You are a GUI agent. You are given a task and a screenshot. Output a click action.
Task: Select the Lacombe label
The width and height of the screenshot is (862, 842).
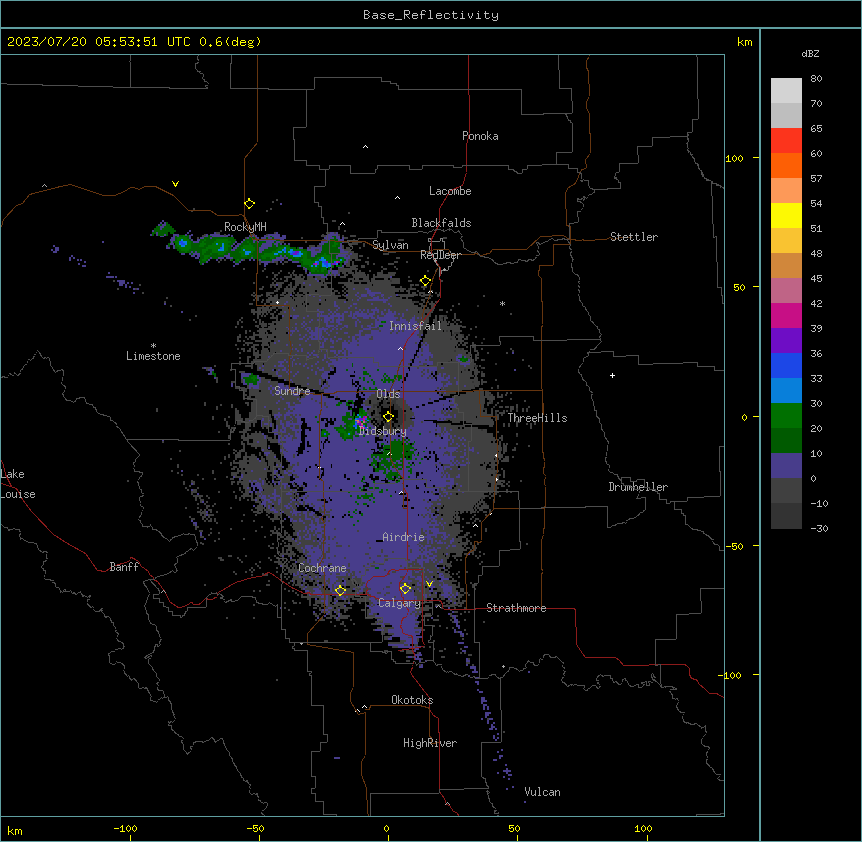[x=450, y=191]
